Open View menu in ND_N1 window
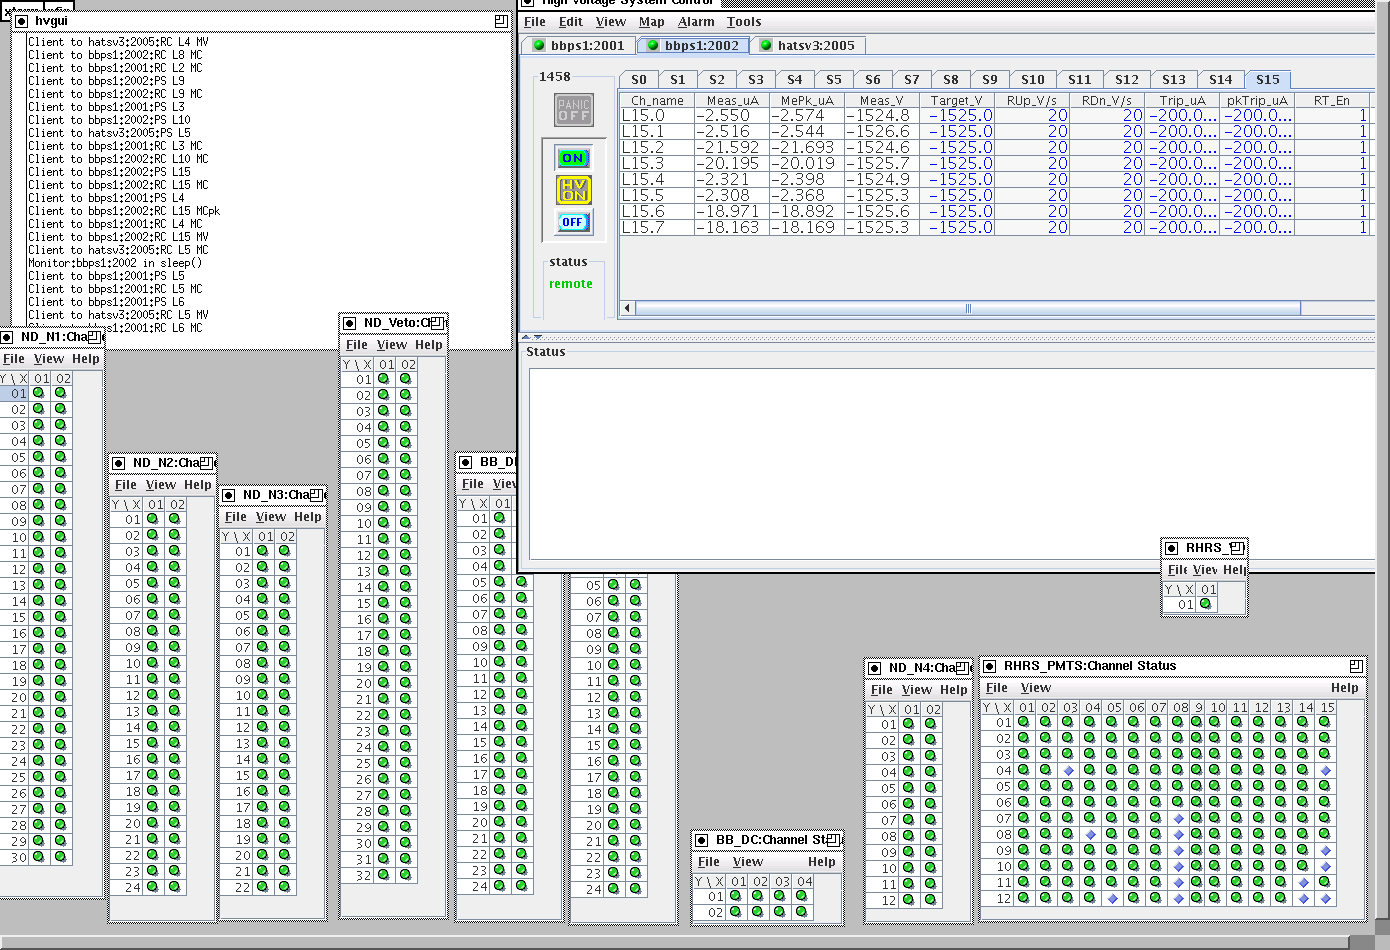This screenshot has height=950, width=1390. click(49, 359)
